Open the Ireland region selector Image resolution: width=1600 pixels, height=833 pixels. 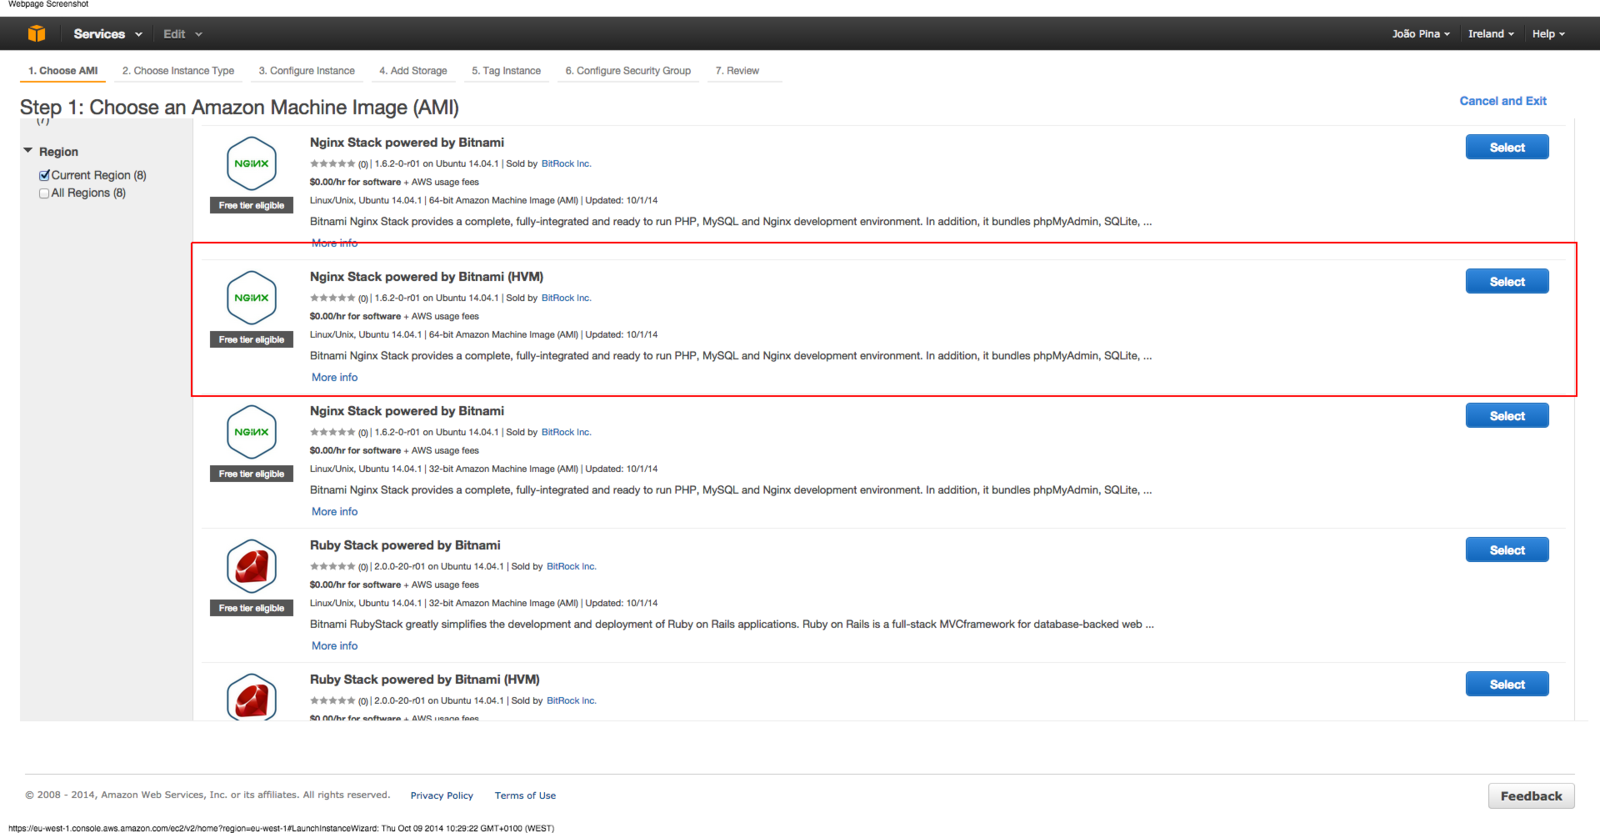[x=1491, y=34]
